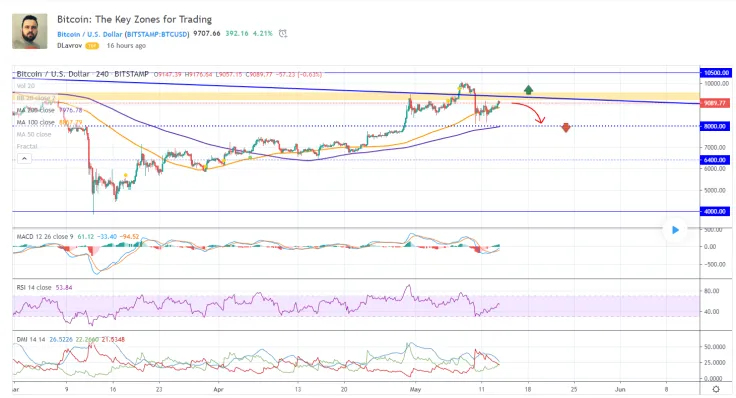Open chart settings gear icon

point(716,389)
